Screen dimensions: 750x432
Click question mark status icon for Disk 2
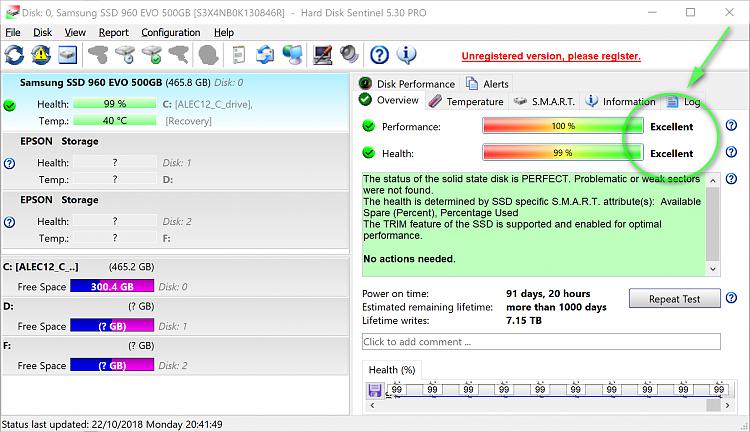pos(9,222)
